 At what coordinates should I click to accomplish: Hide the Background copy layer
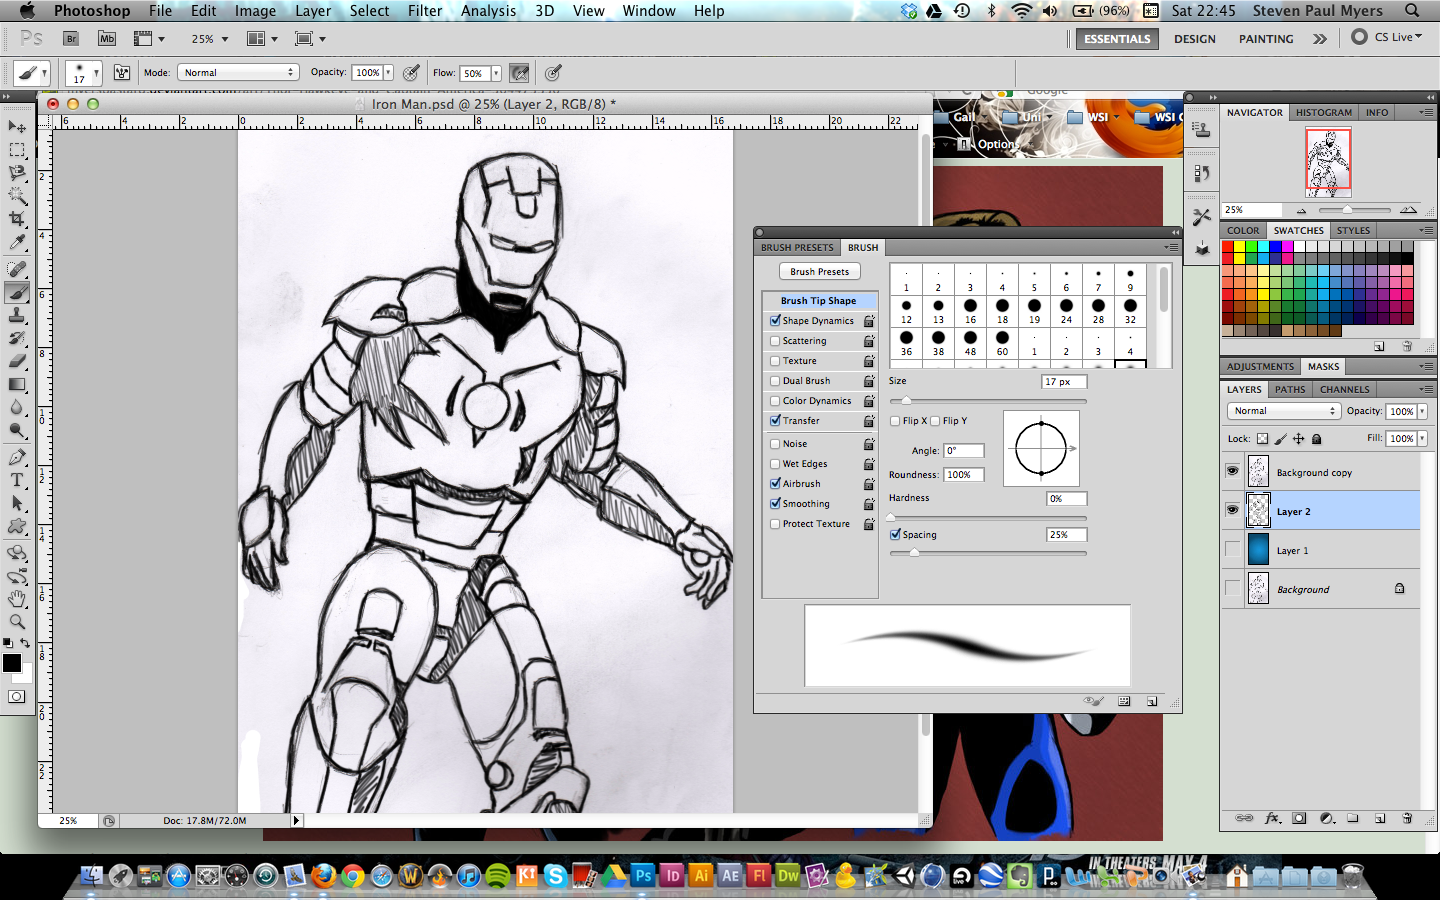click(x=1232, y=471)
